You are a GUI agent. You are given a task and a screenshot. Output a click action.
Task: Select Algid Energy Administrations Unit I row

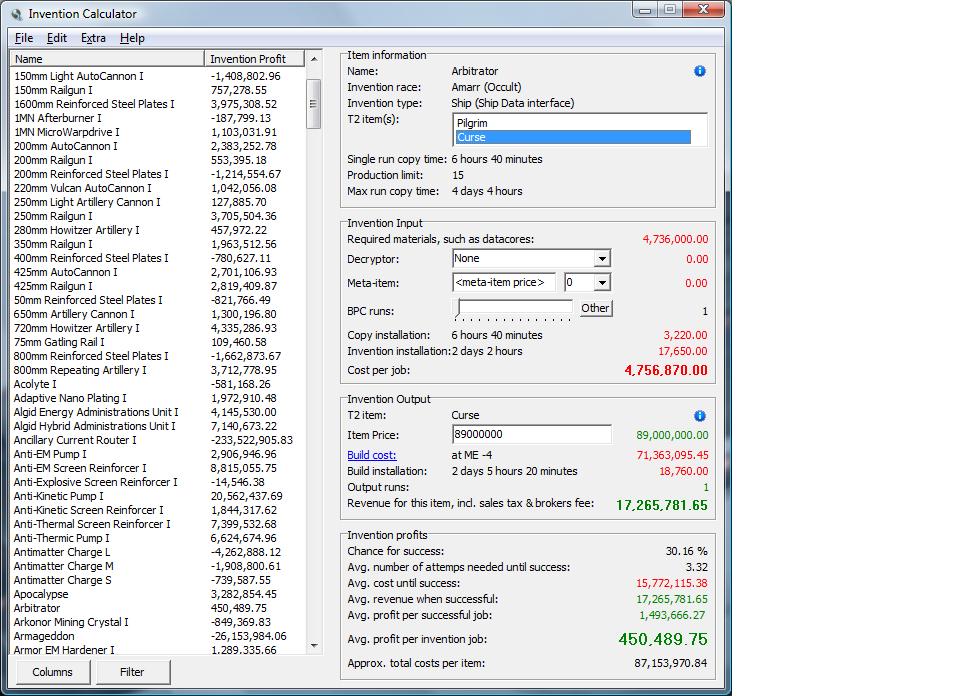[158, 413]
